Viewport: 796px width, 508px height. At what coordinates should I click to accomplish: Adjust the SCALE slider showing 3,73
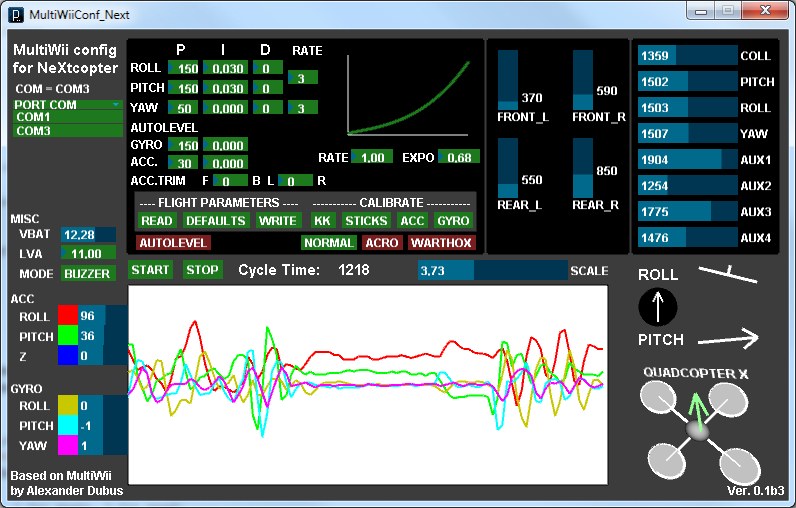click(x=492, y=270)
